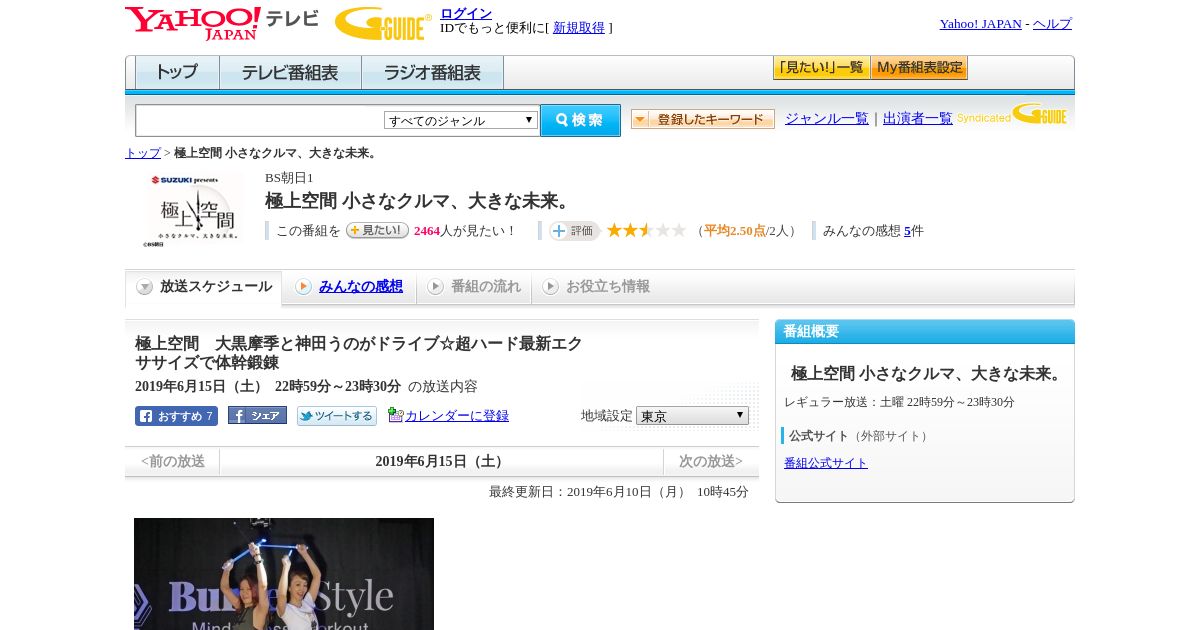Go to Yahoo! JAPAN top link
This screenshot has width=1200, height=630.
[980, 24]
